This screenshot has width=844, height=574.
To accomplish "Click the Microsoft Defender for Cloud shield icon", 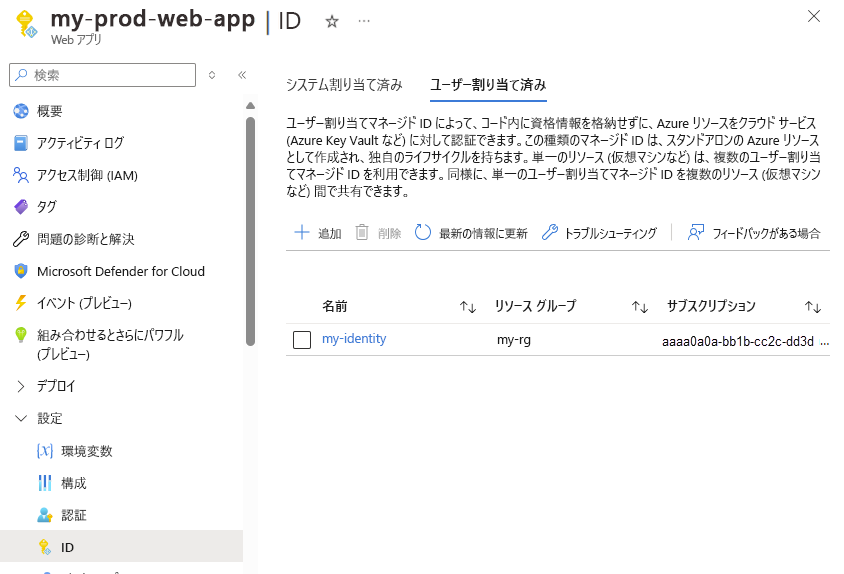I will pyautogui.click(x=21, y=271).
